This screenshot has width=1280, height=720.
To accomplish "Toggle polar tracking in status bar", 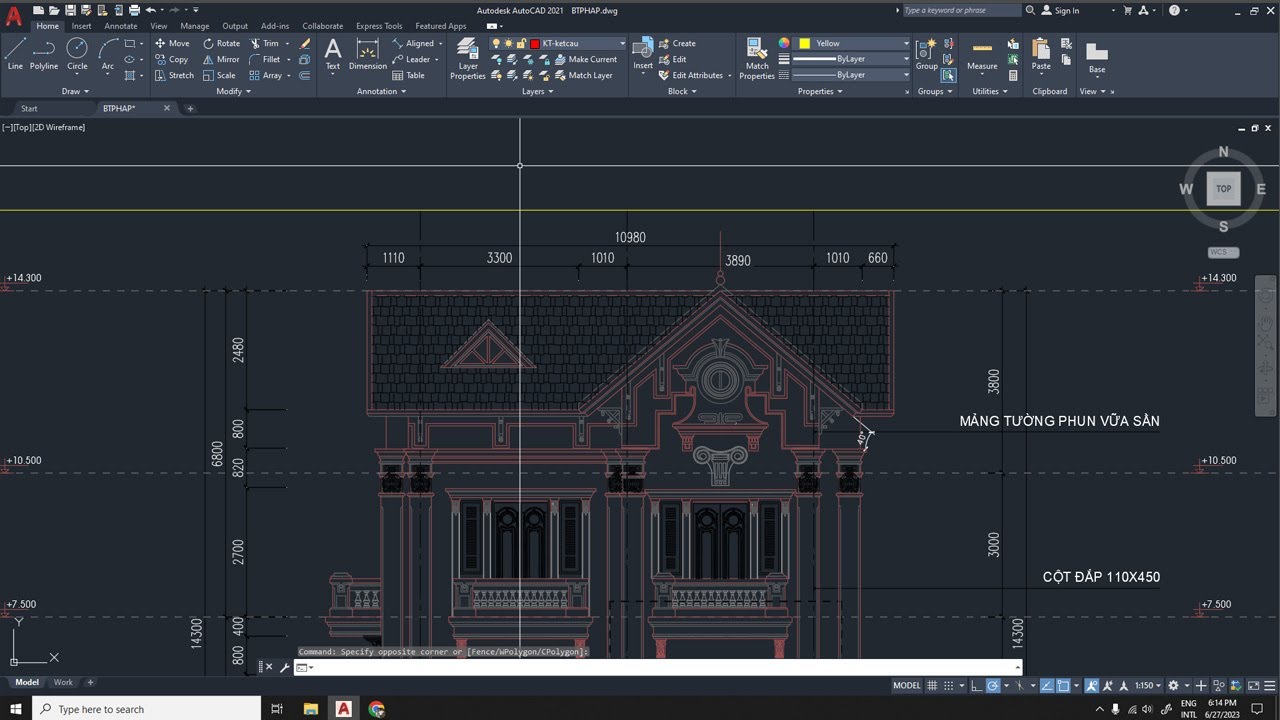I will coord(992,686).
